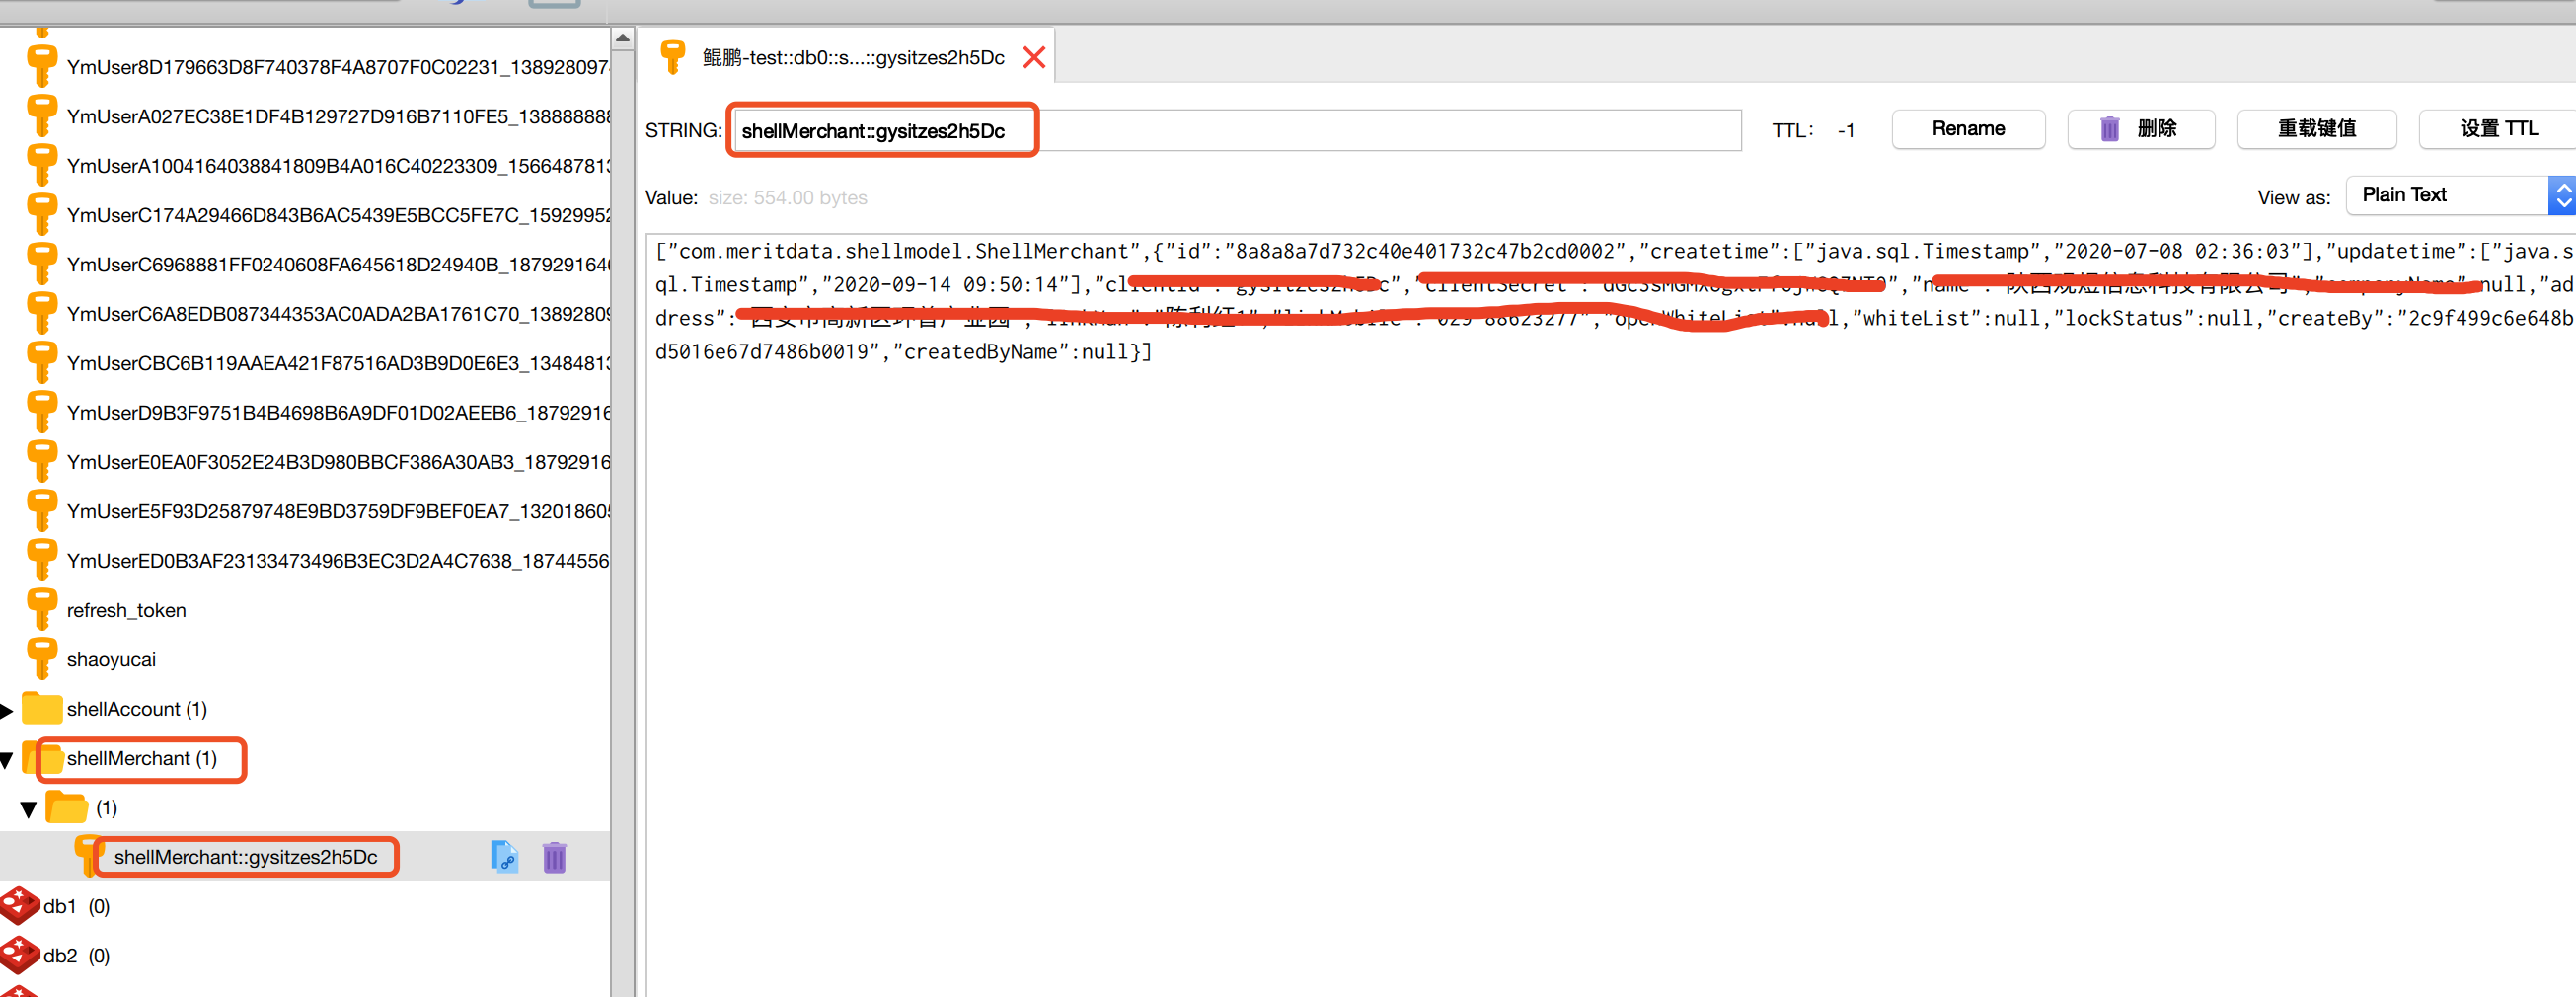Select key YmUserC174A29466D843B6AC5439E5BCC5FE7C
This screenshot has height=997, width=2576.
click(338, 215)
